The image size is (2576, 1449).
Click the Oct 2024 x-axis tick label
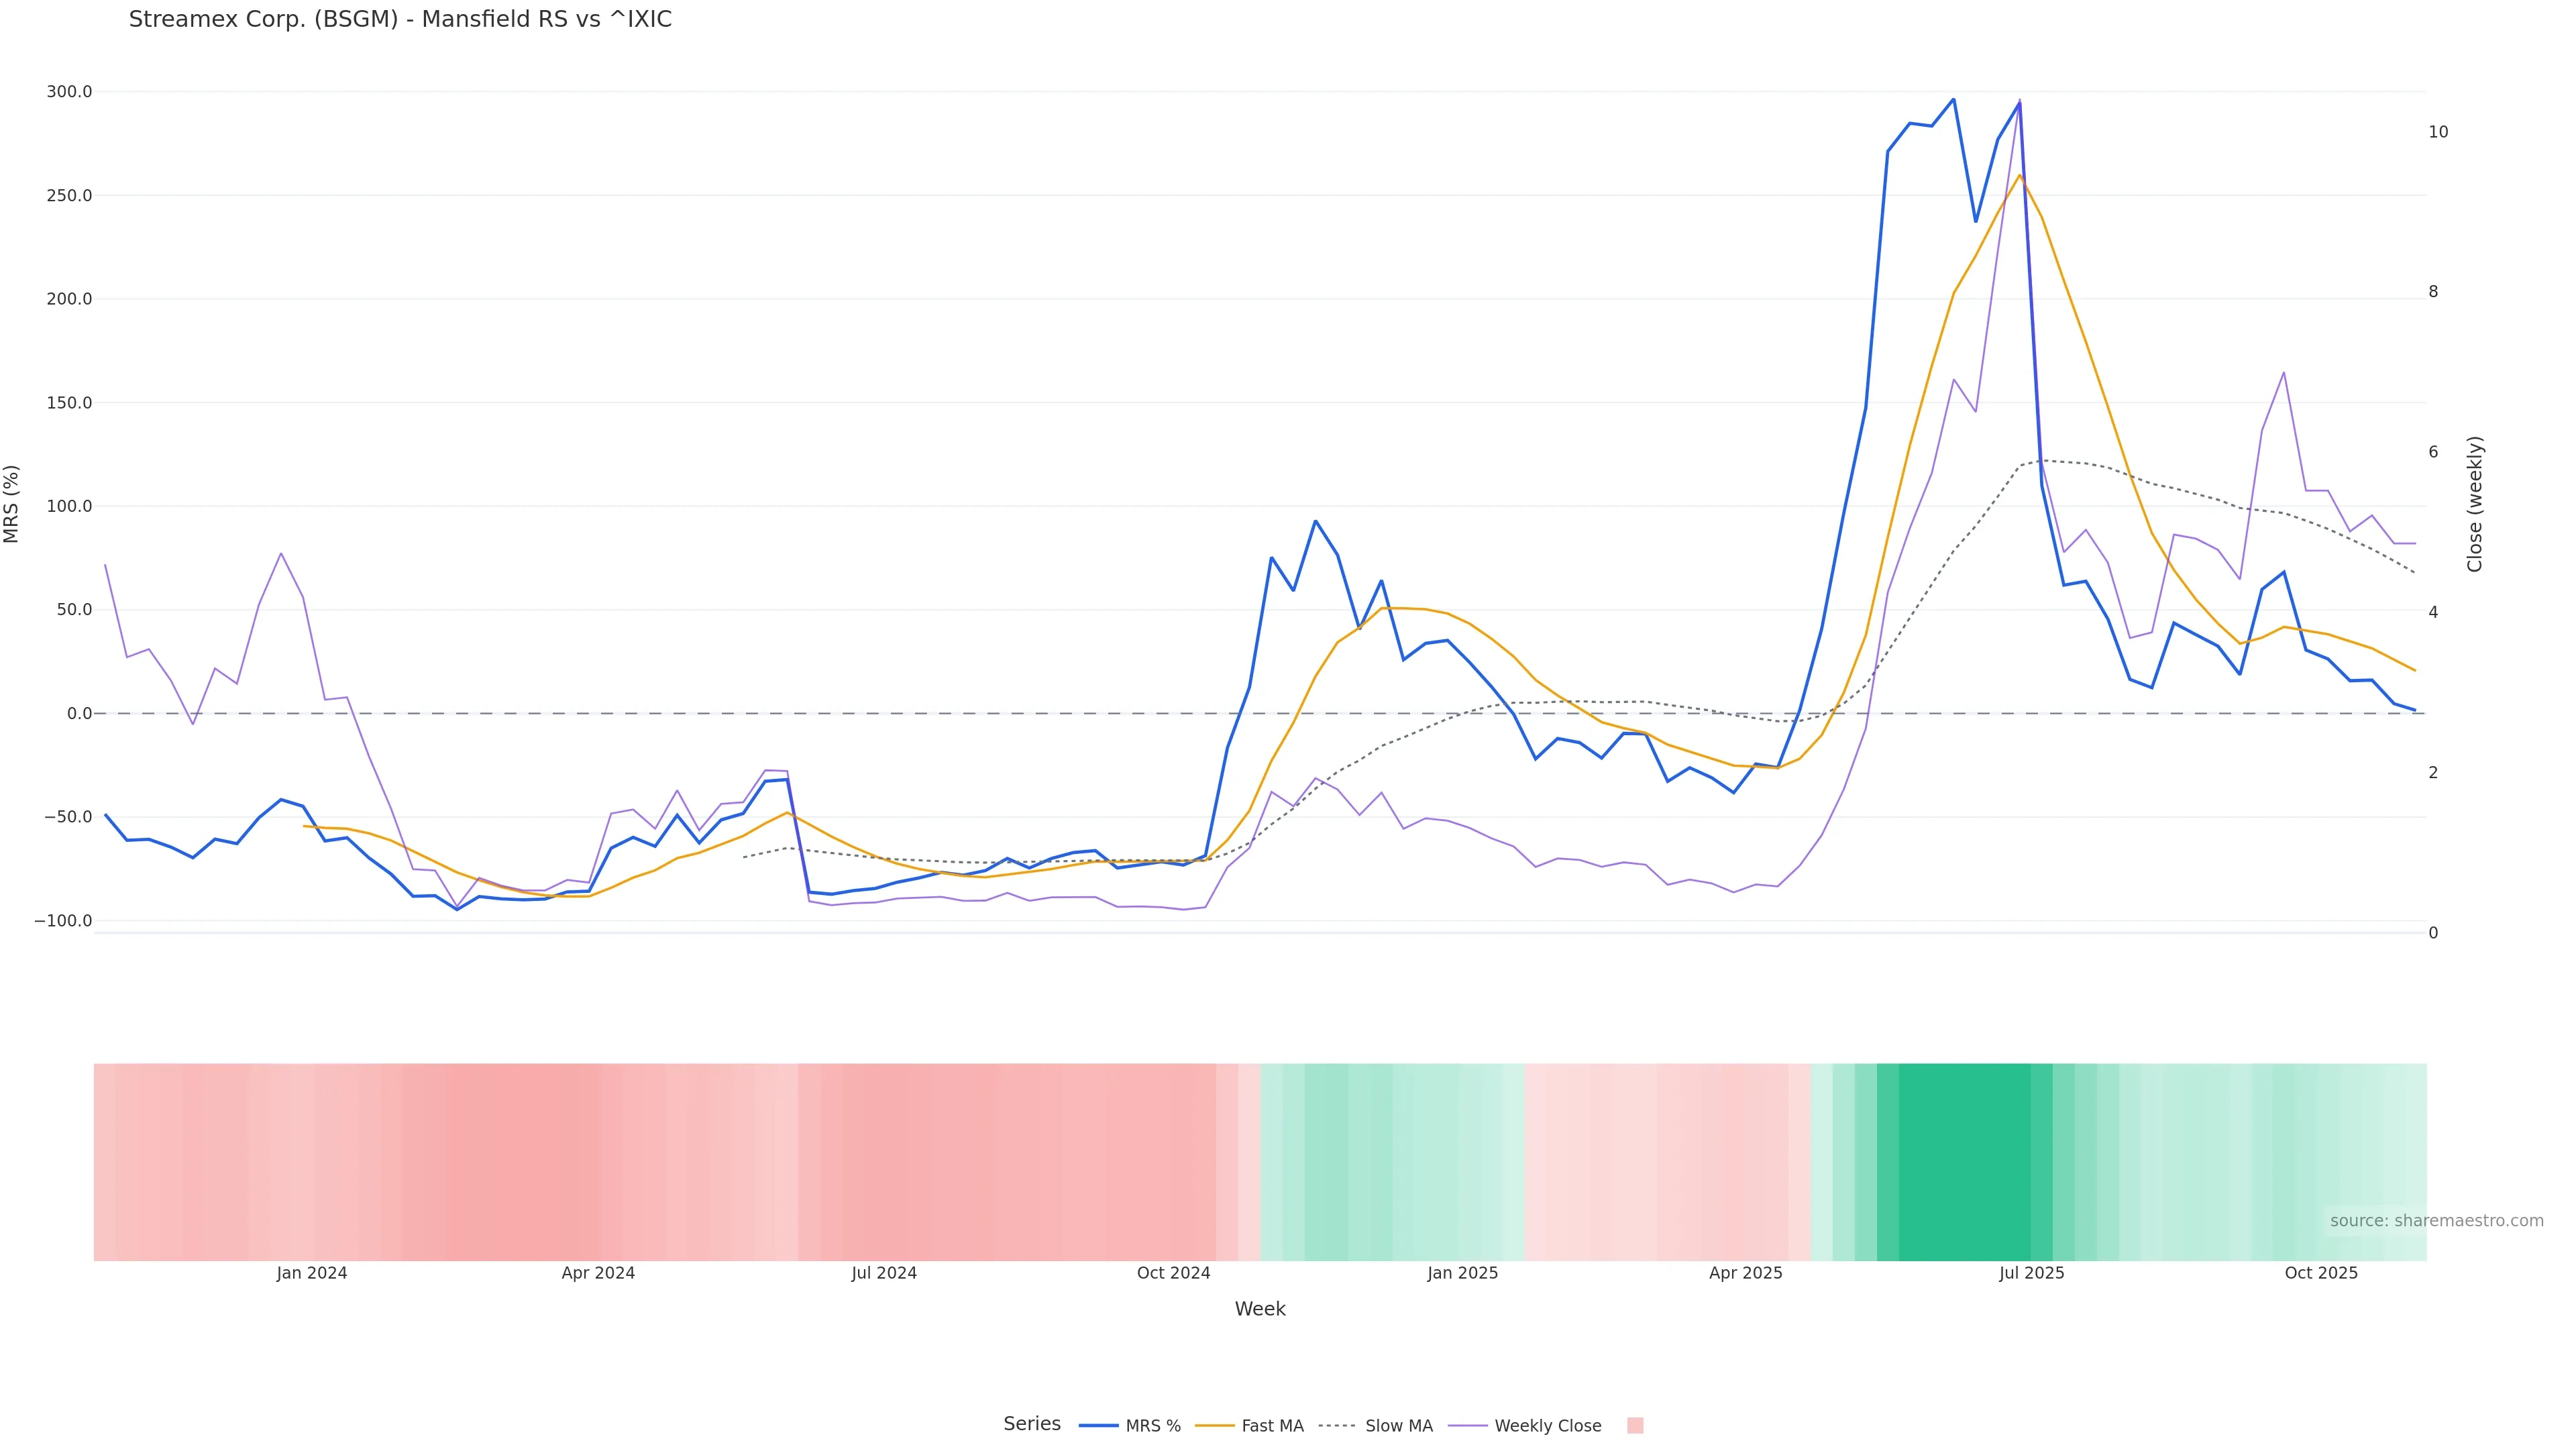tap(1173, 1273)
